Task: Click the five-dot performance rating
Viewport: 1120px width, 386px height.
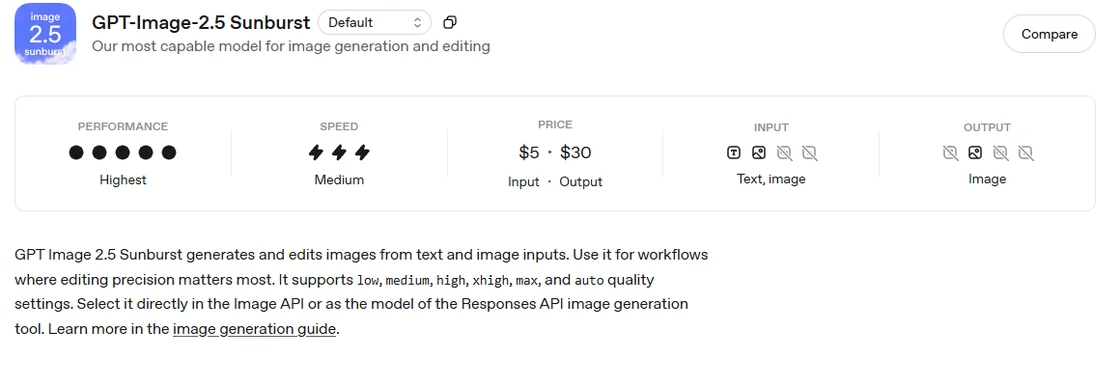Action: coord(122,152)
